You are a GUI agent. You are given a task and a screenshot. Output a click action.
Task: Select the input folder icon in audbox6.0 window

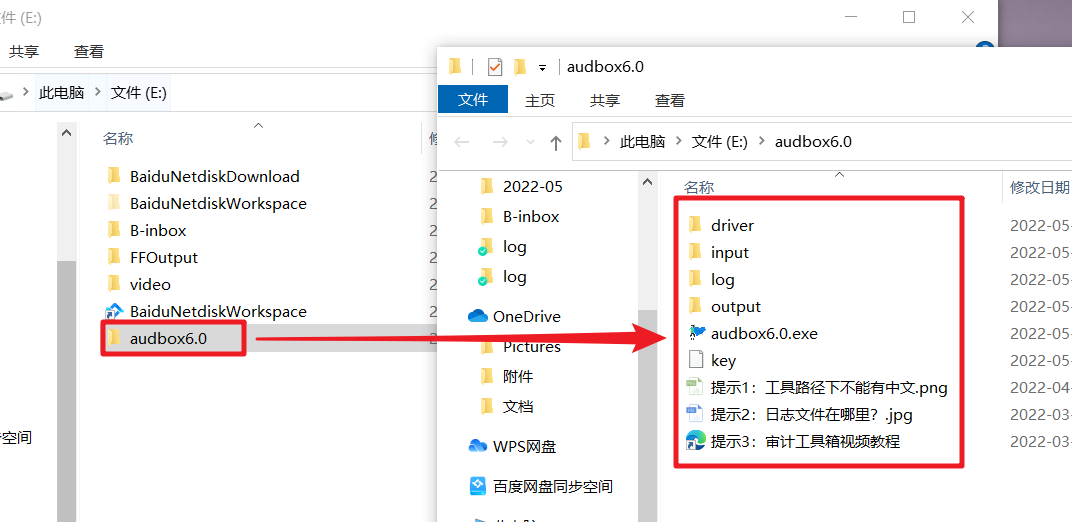pyautogui.click(x=695, y=252)
